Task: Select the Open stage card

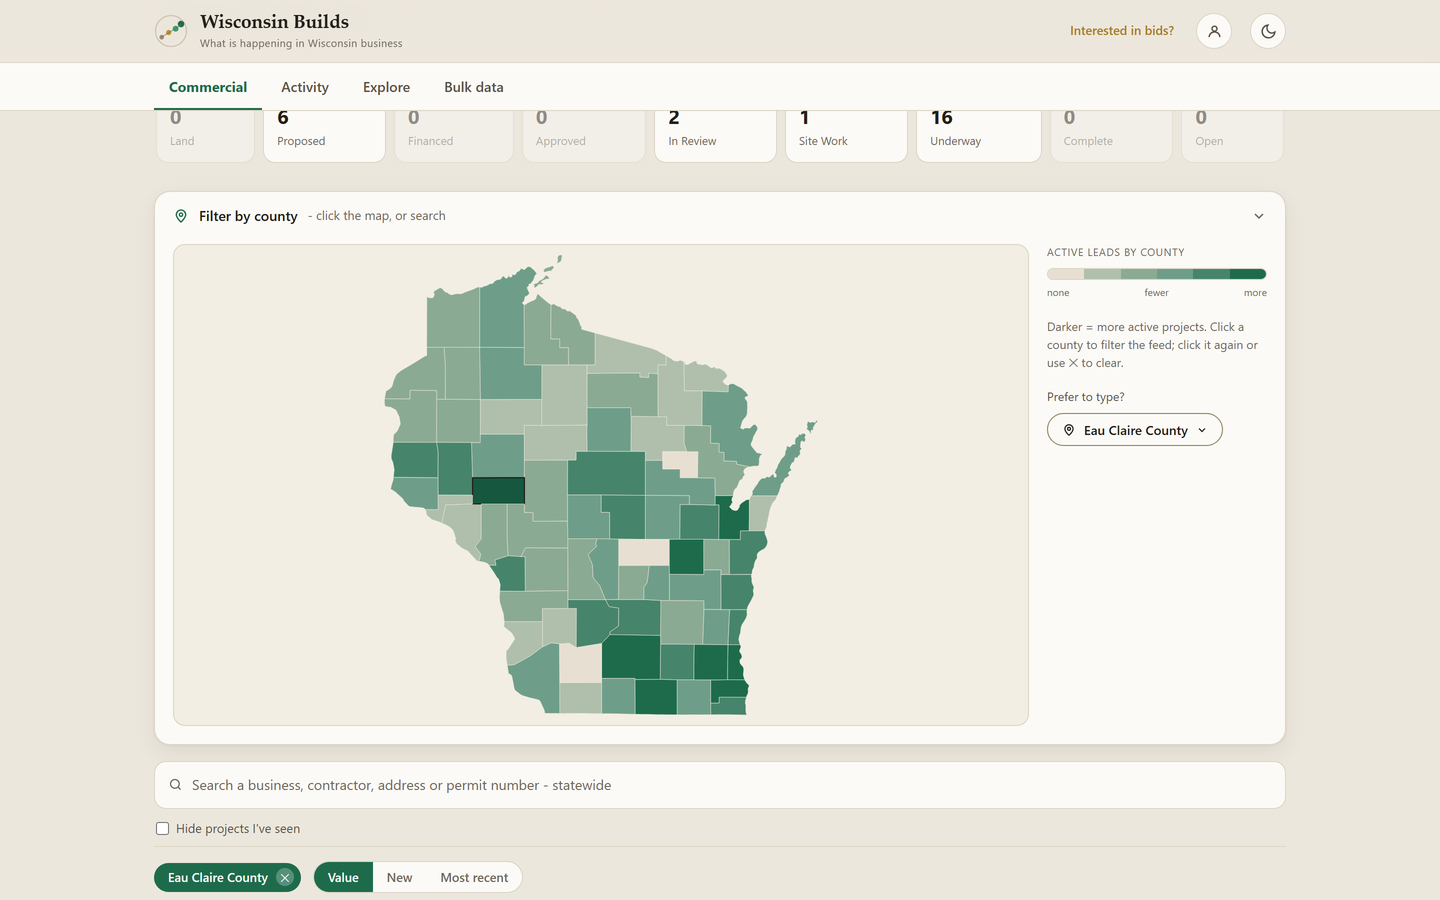Action: 1232,135
